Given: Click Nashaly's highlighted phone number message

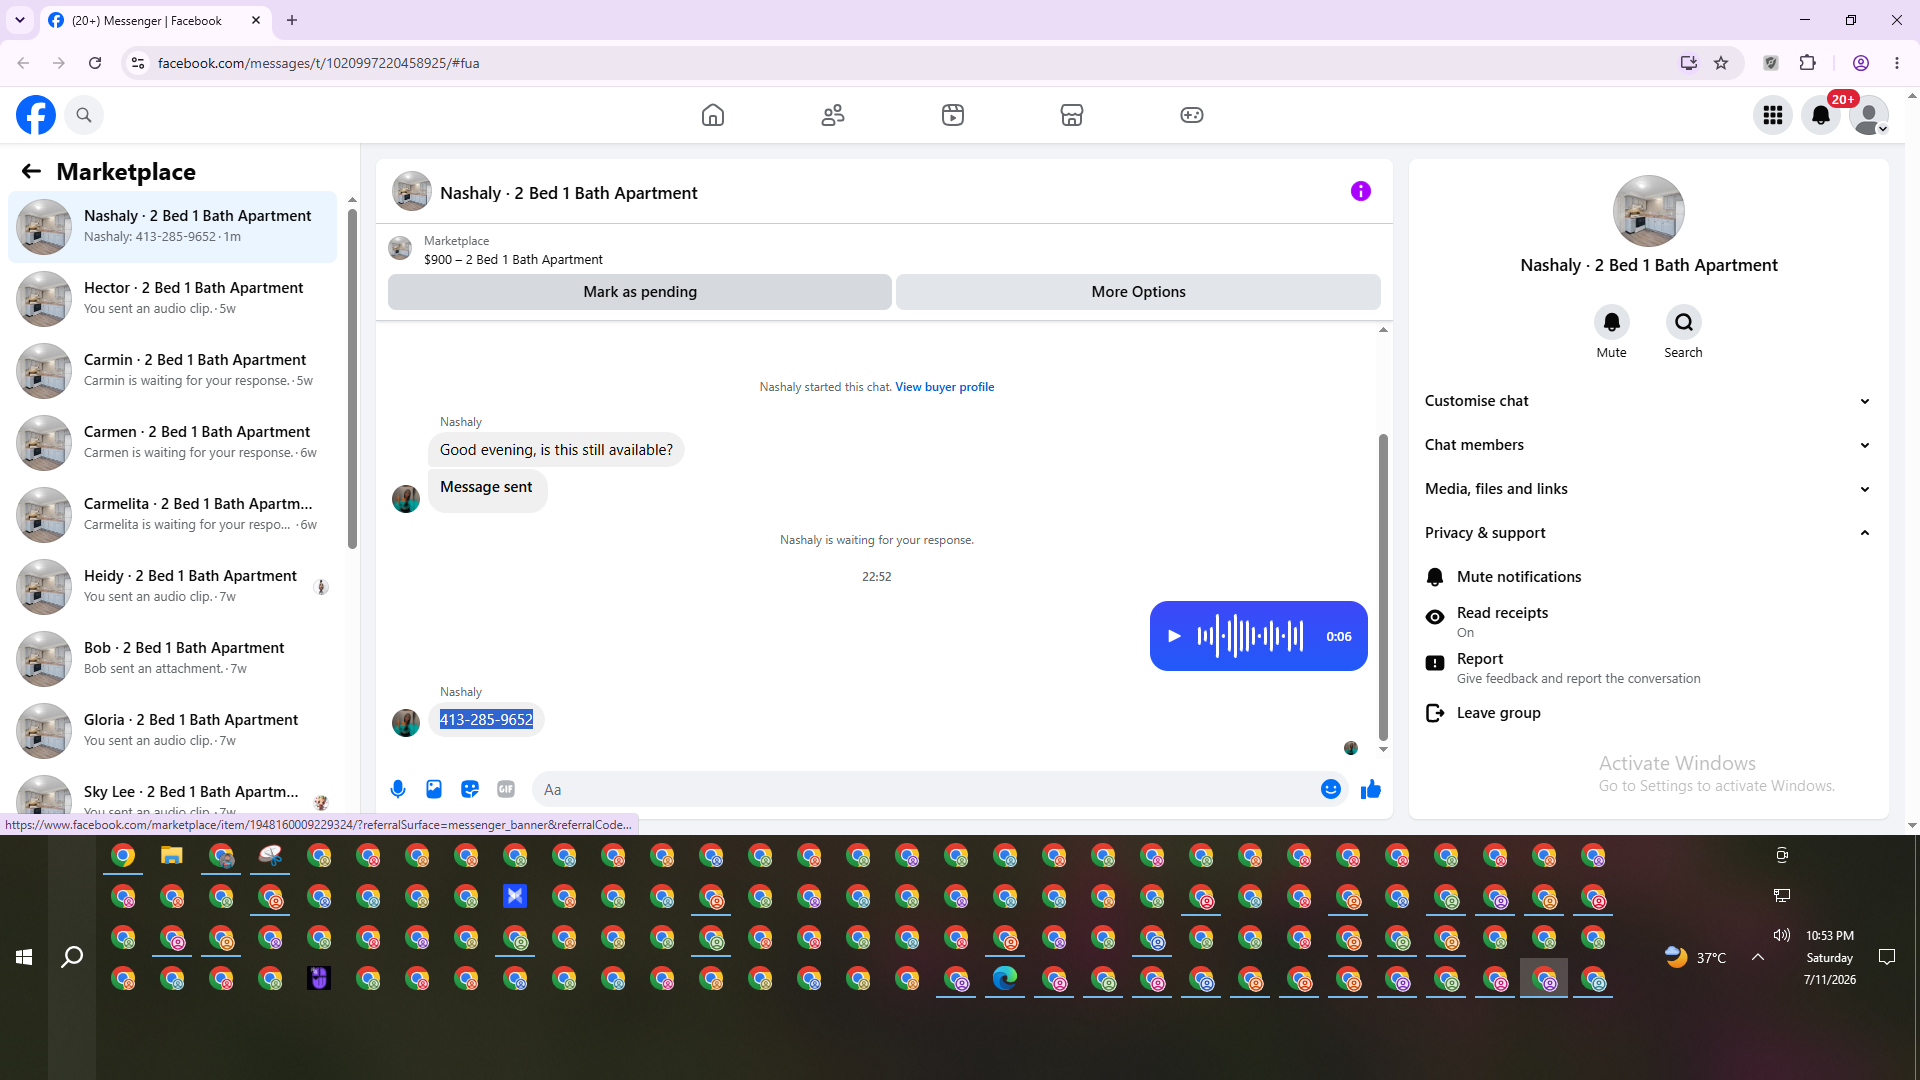Looking at the screenshot, I should click(486, 719).
